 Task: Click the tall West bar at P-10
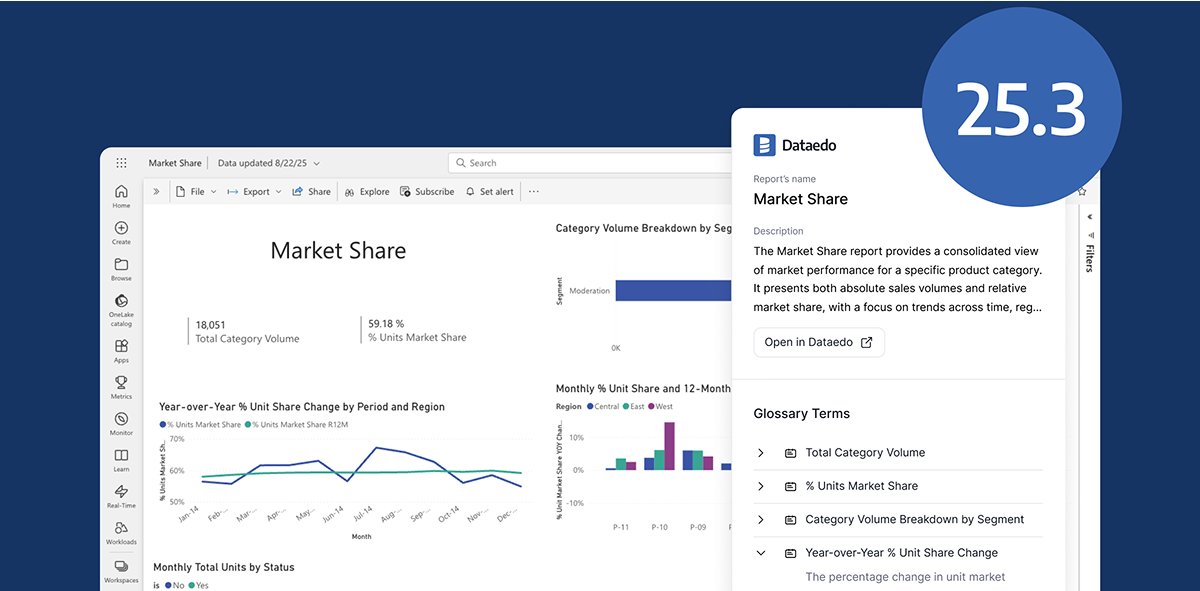click(x=669, y=446)
